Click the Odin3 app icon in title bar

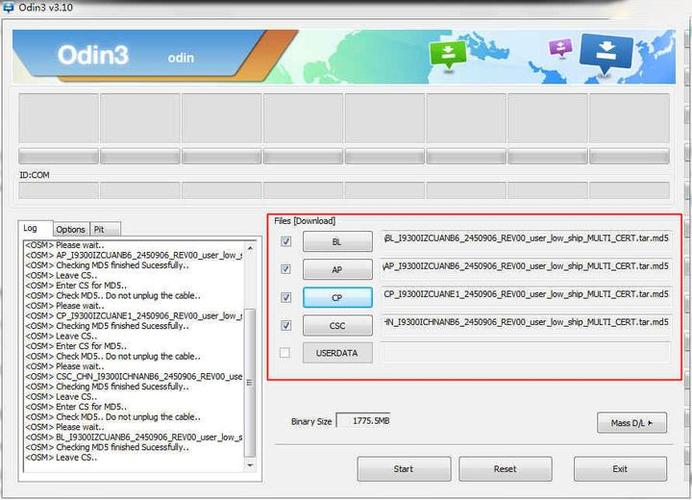click(8, 9)
